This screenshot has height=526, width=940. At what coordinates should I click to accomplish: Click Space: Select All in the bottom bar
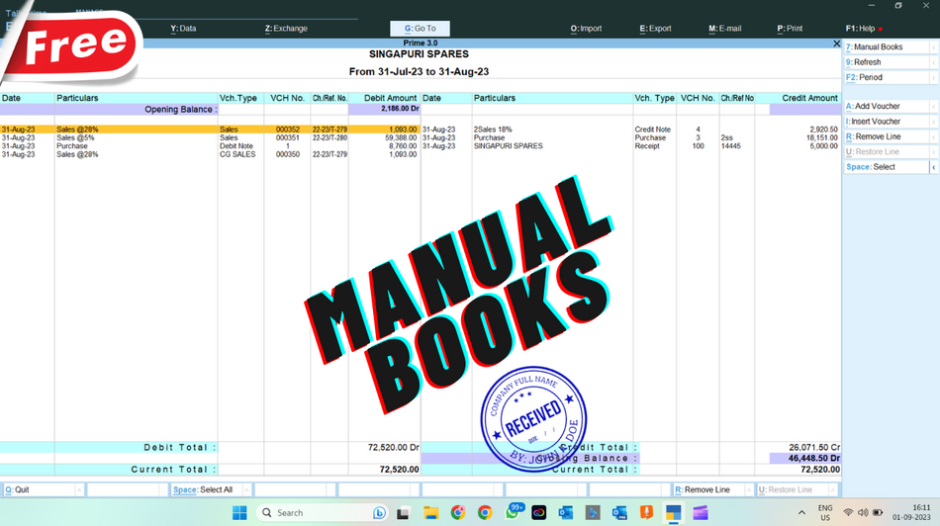click(x=208, y=490)
